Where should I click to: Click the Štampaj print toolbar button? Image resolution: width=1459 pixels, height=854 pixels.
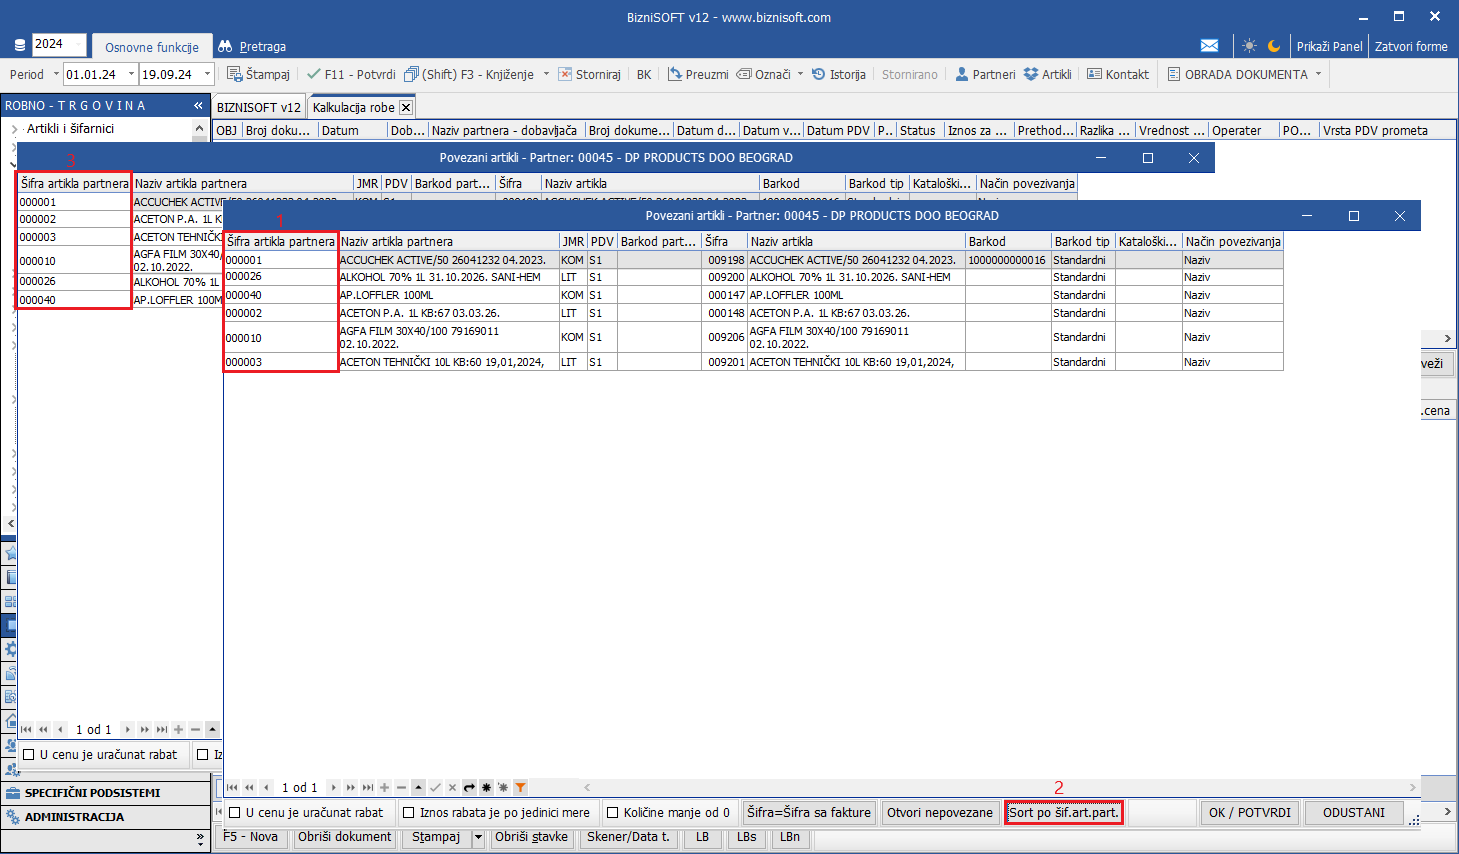coord(258,74)
